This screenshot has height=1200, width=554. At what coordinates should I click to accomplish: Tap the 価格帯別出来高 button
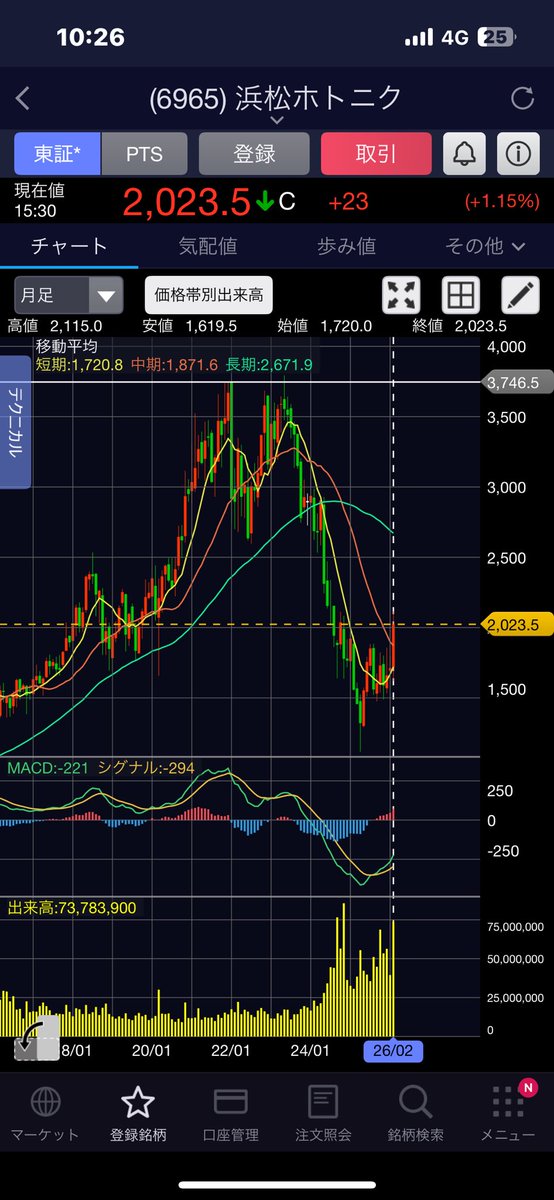(x=209, y=295)
